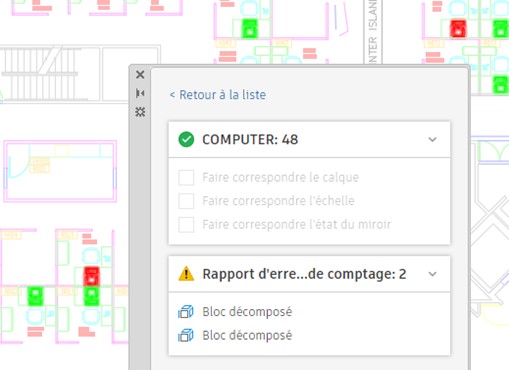
Task: Click first Bloc décomposé block icon
Action: click(x=186, y=312)
